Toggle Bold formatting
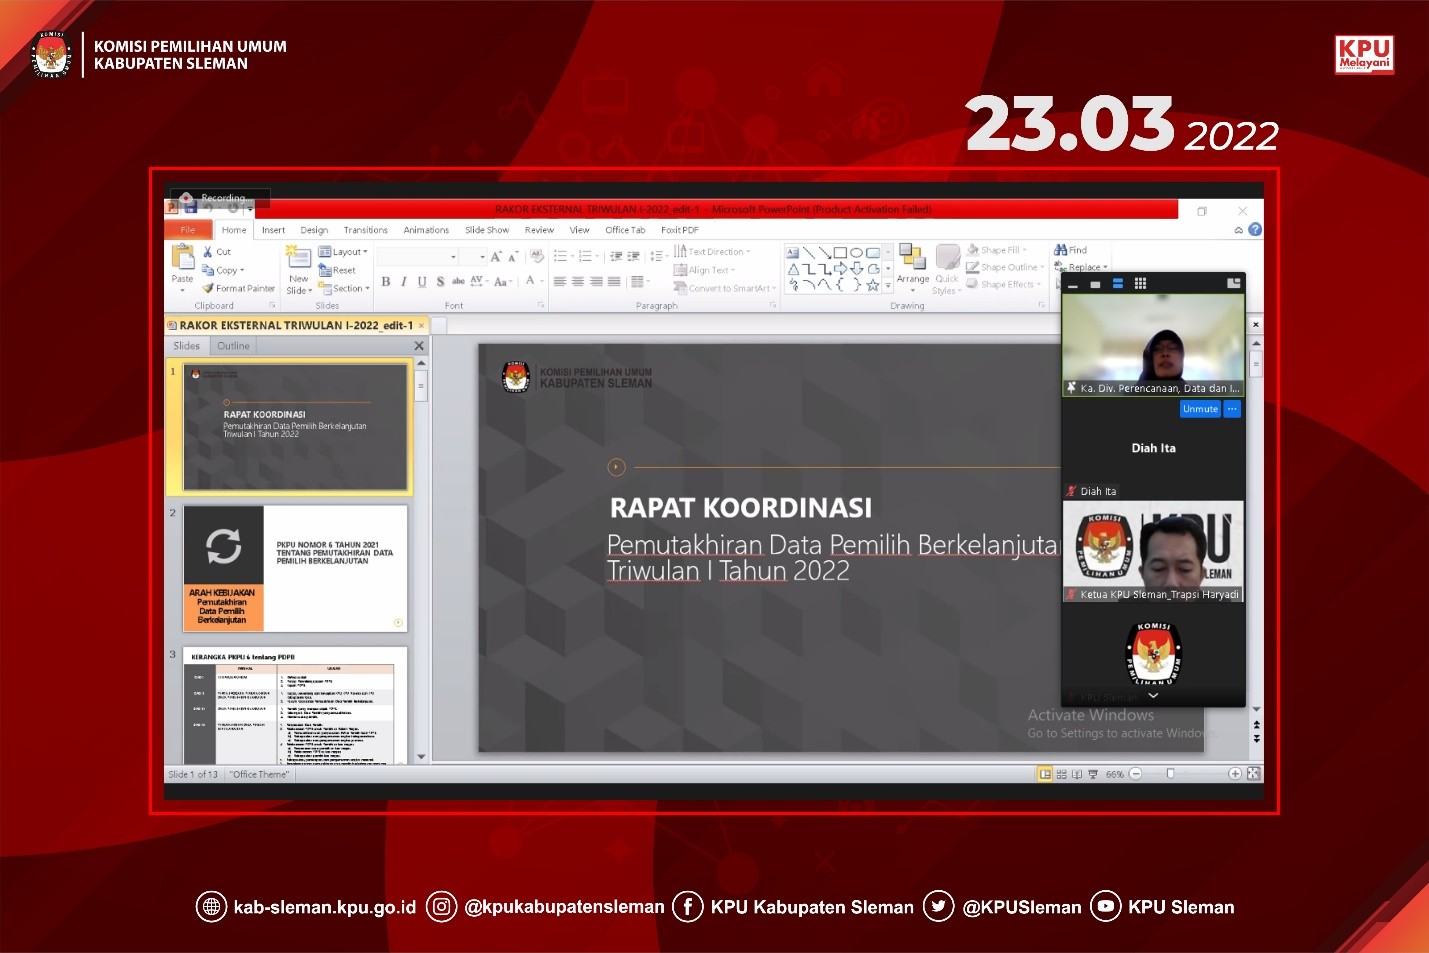Image resolution: width=1429 pixels, height=953 pixels. (x=386, y=282)
